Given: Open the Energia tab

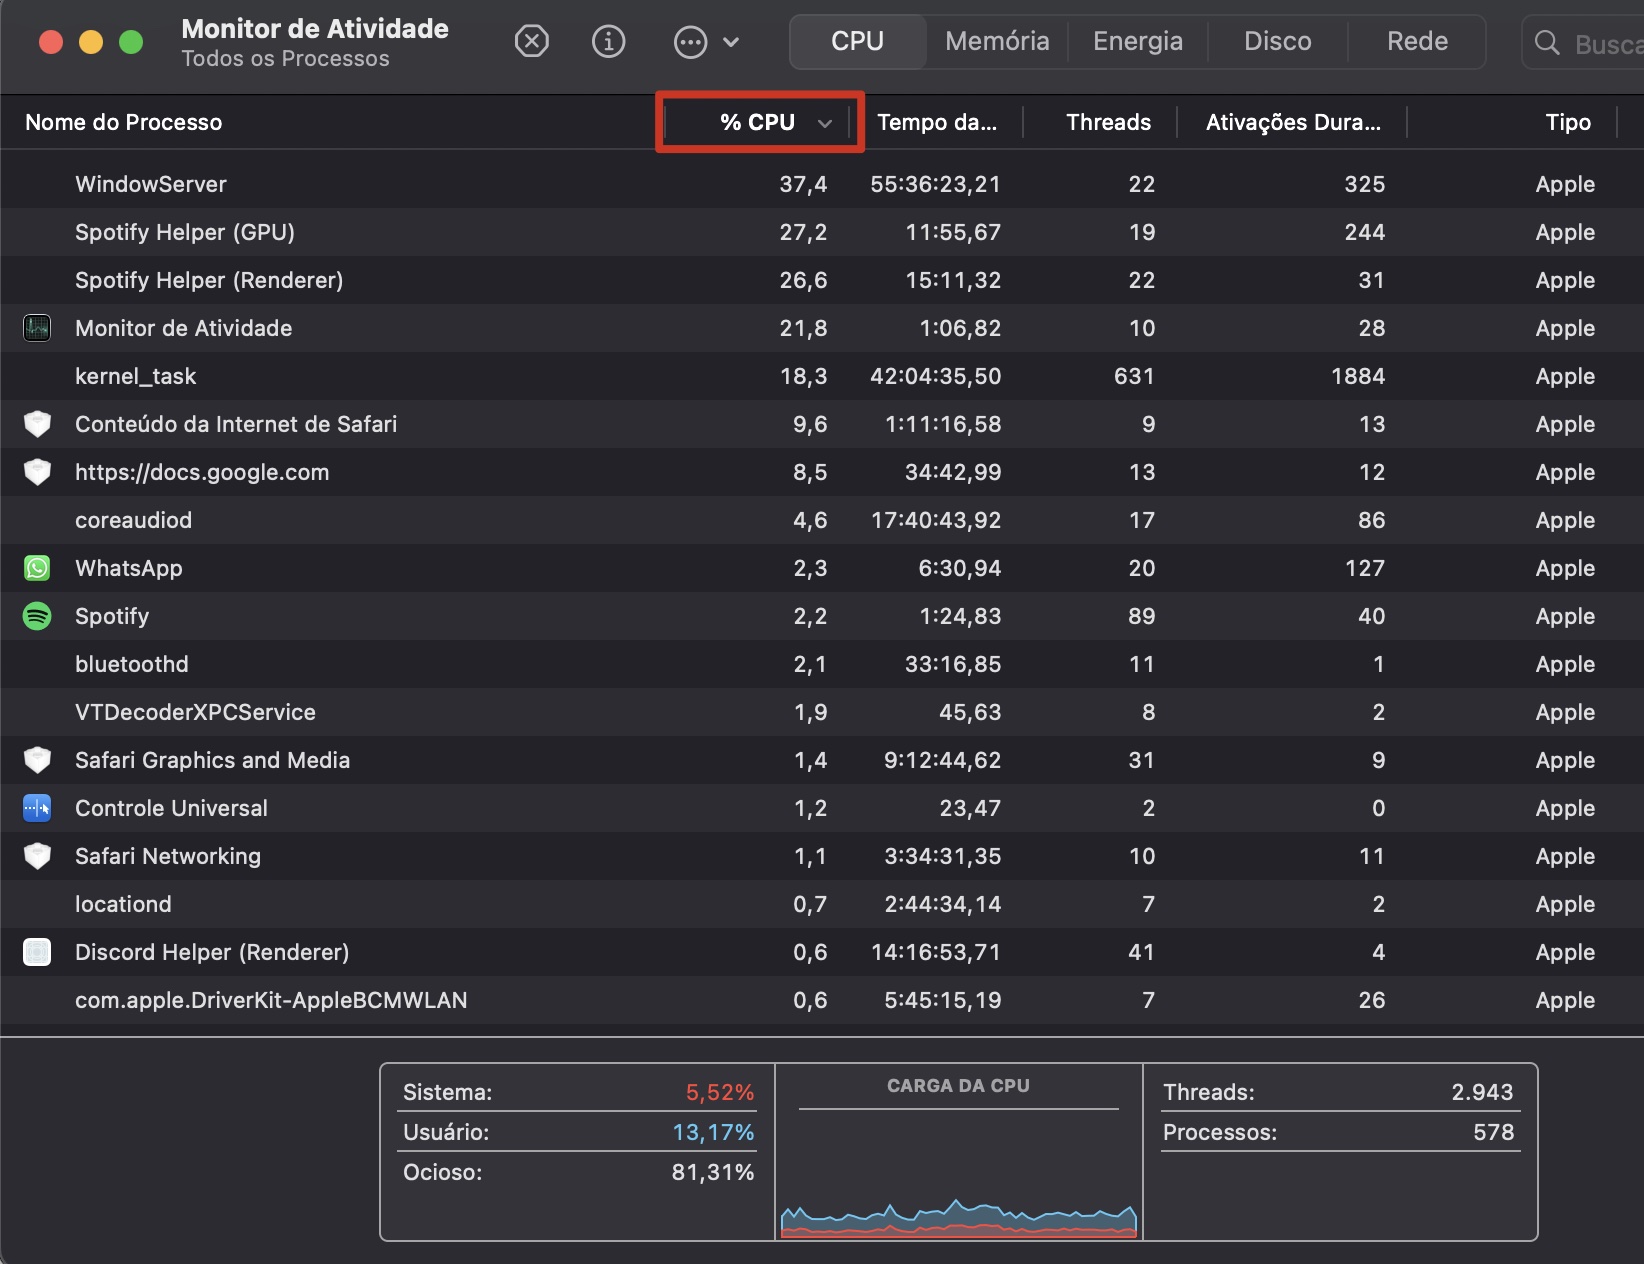Looking at the screenshot, I should click(1137, 41).
